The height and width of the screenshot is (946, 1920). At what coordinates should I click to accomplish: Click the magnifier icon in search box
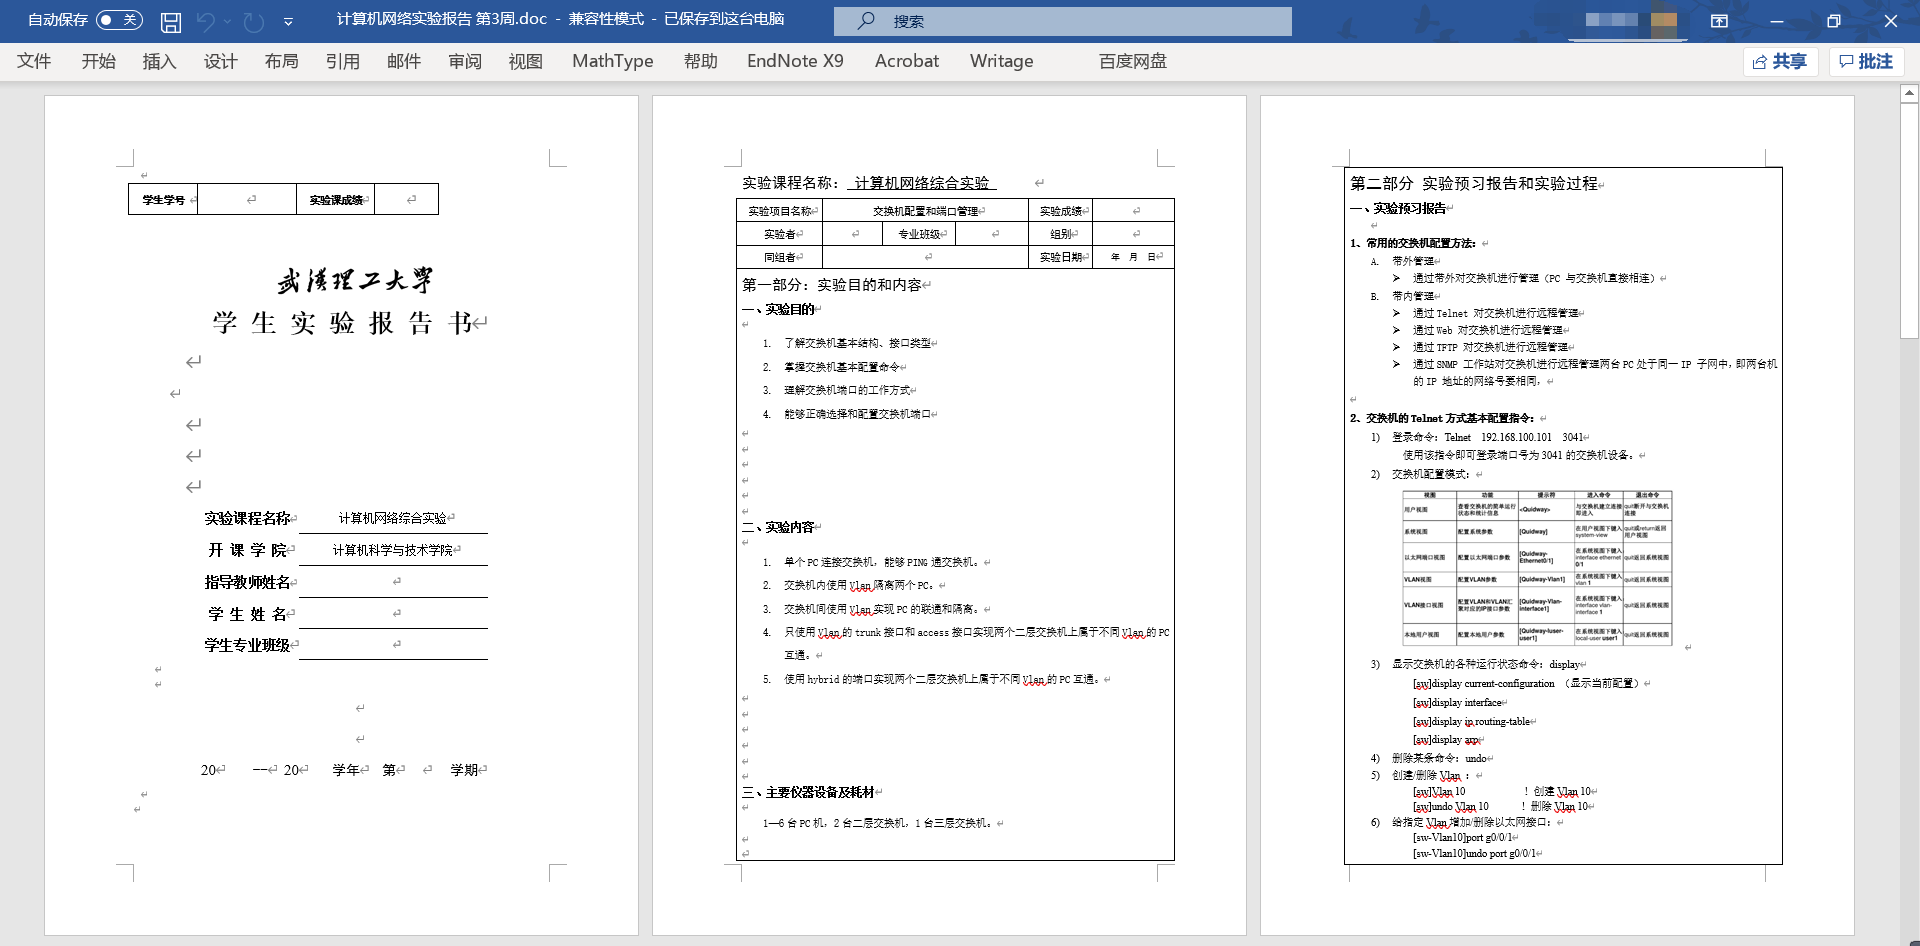[866, 21]
